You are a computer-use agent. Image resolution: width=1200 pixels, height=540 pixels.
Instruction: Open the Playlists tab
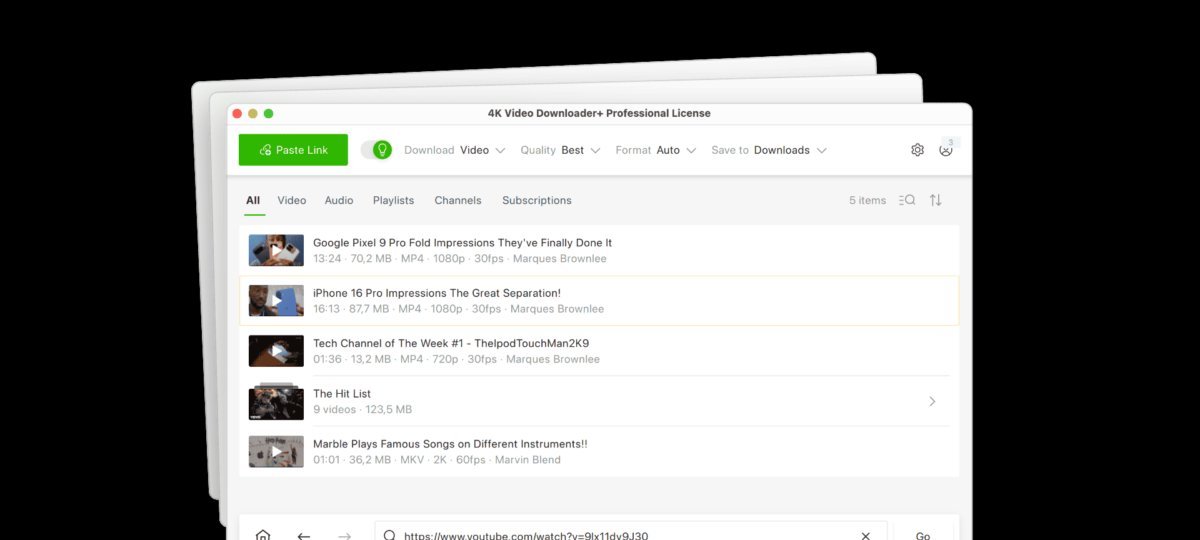click(x=393, y=200)
